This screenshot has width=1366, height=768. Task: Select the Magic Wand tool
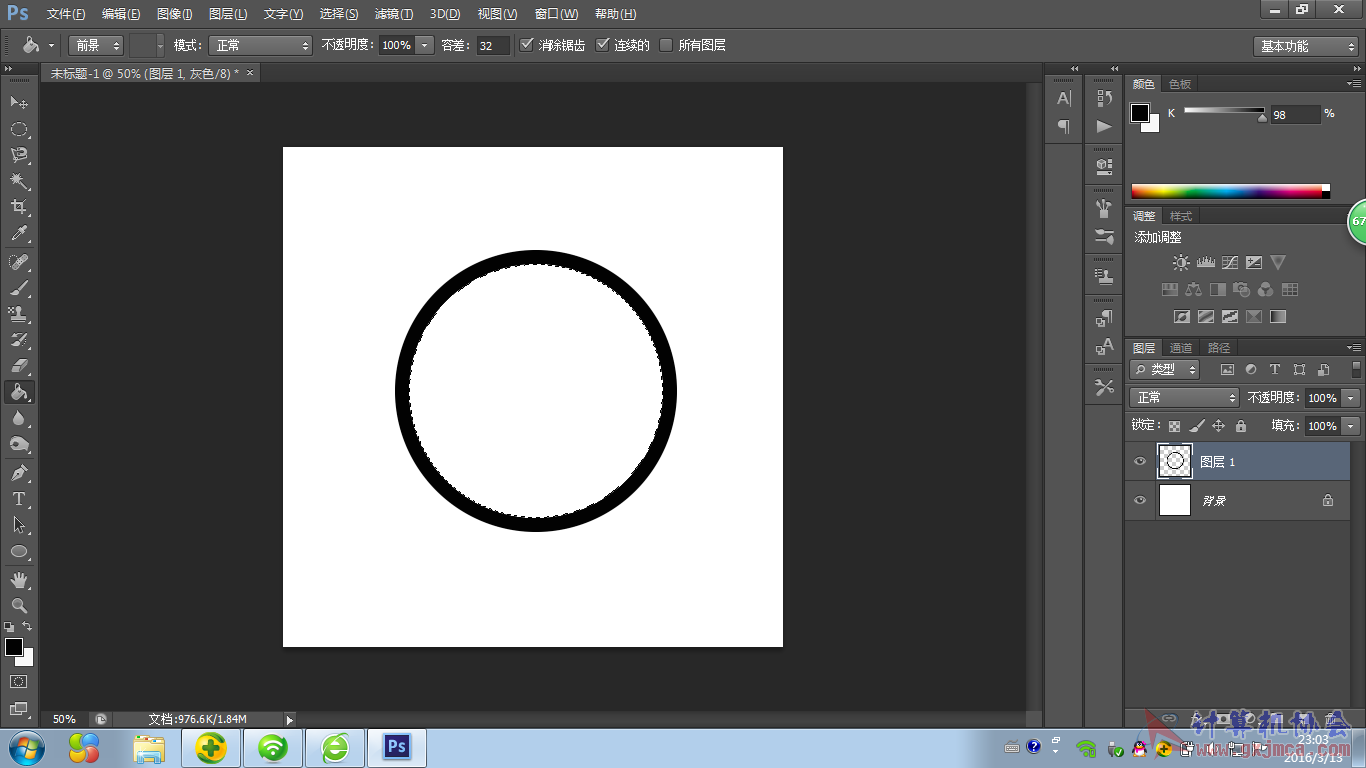pos(19,181)
